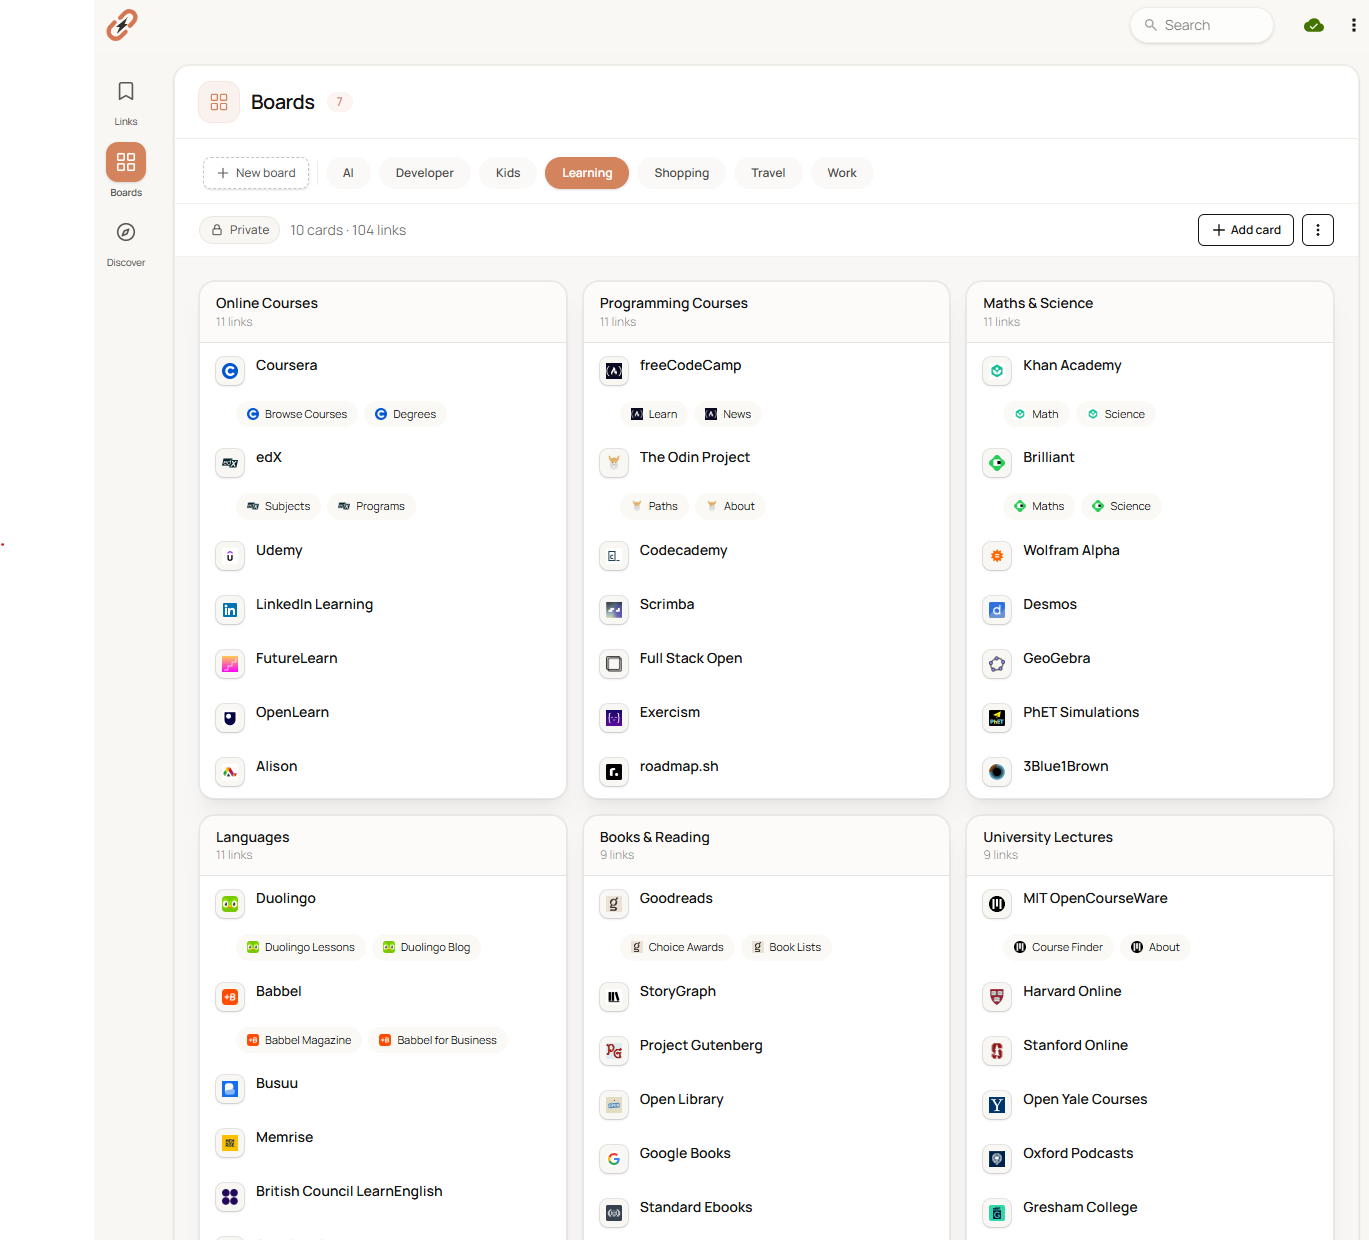This screenshot has height=1240, width=1369.
Task: Click the Maths & Science card title
Action: (x=1038, y=303)
